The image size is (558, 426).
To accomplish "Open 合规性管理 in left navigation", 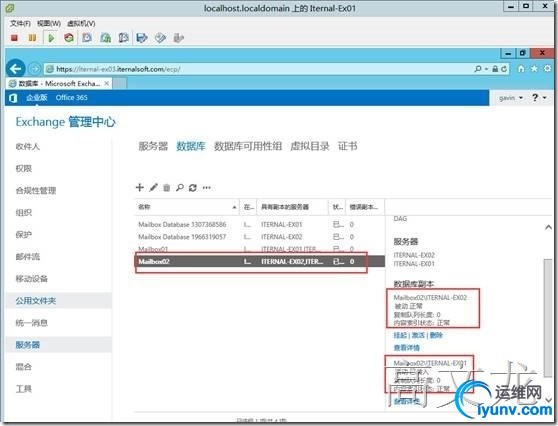I will pos(36,191).
